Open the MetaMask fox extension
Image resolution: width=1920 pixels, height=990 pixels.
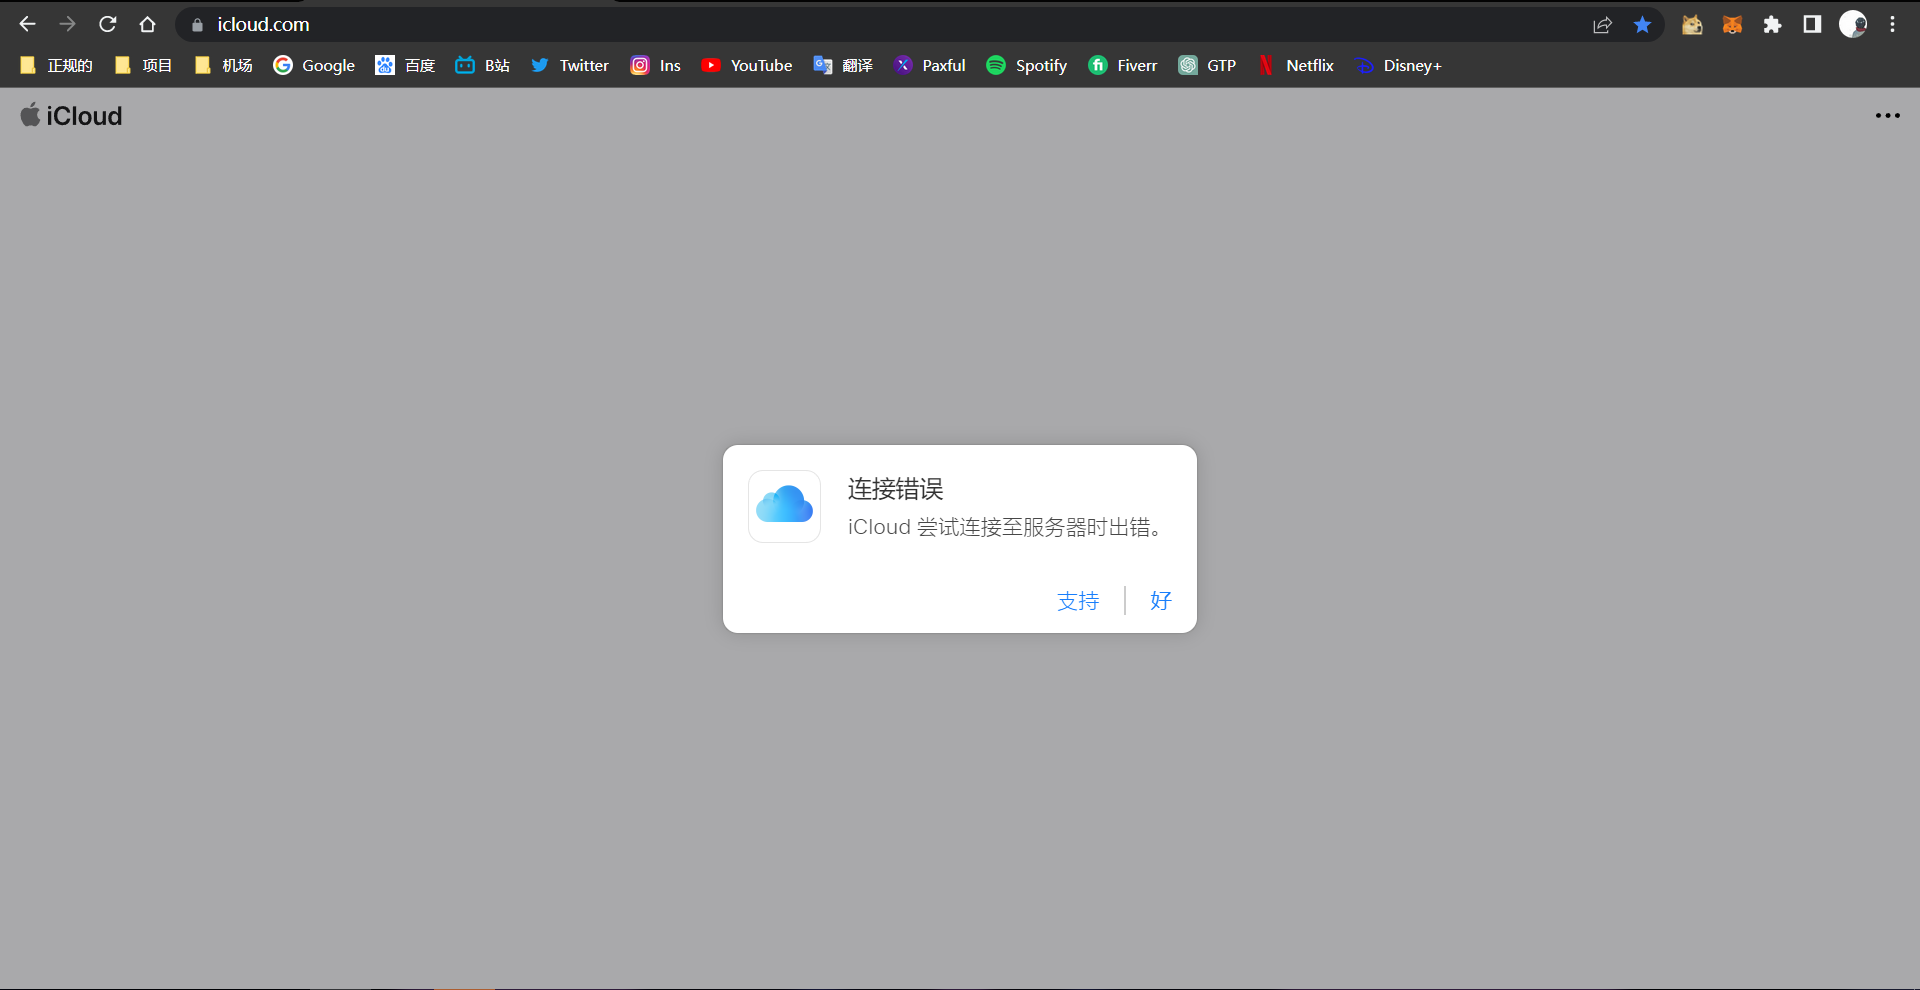tap(1732, 25)
